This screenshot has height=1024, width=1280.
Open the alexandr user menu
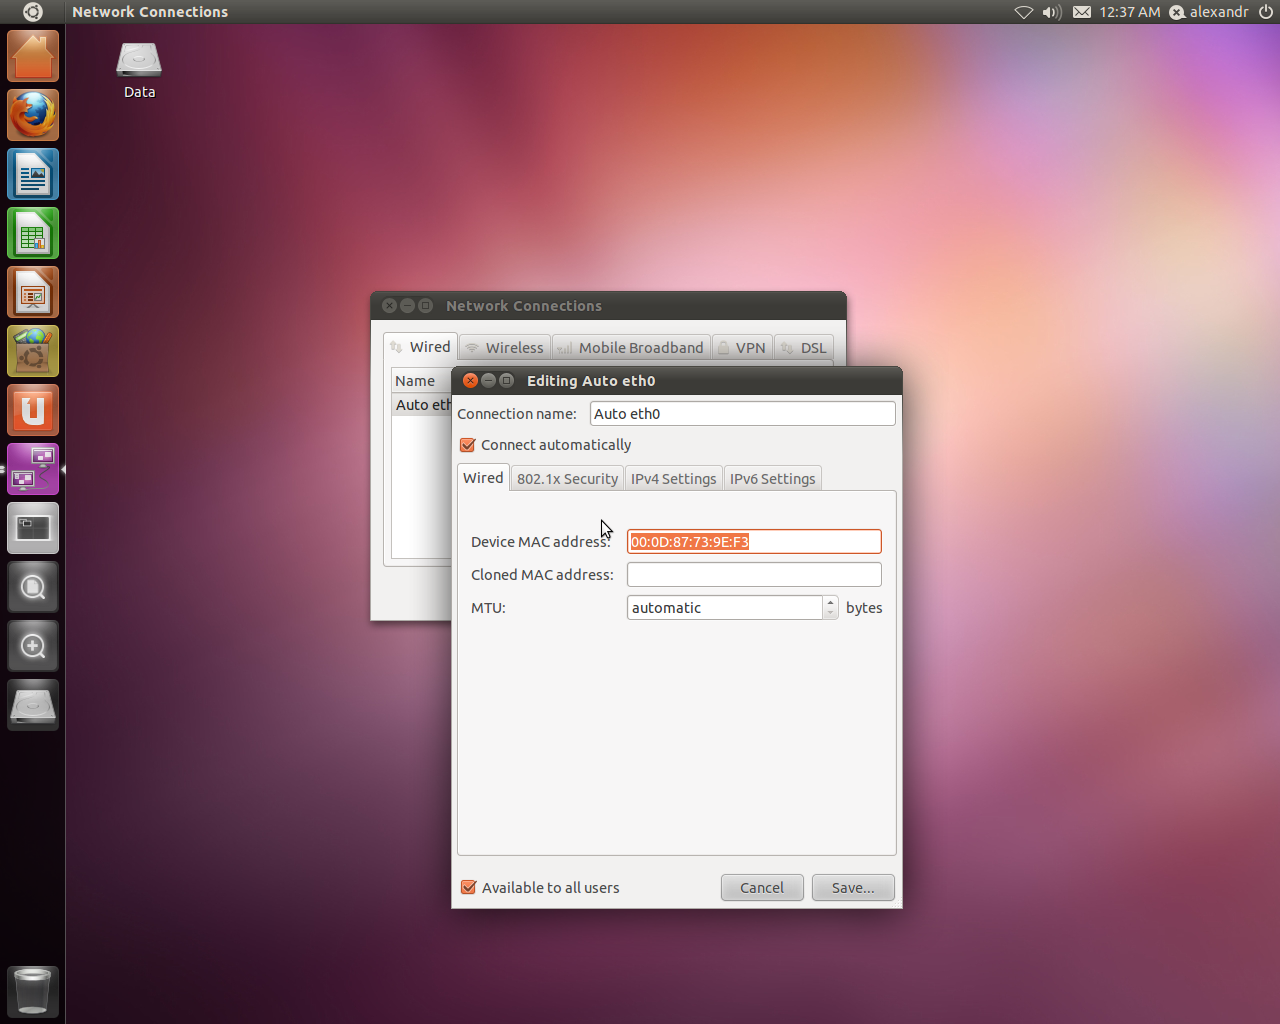(1210, 12)
